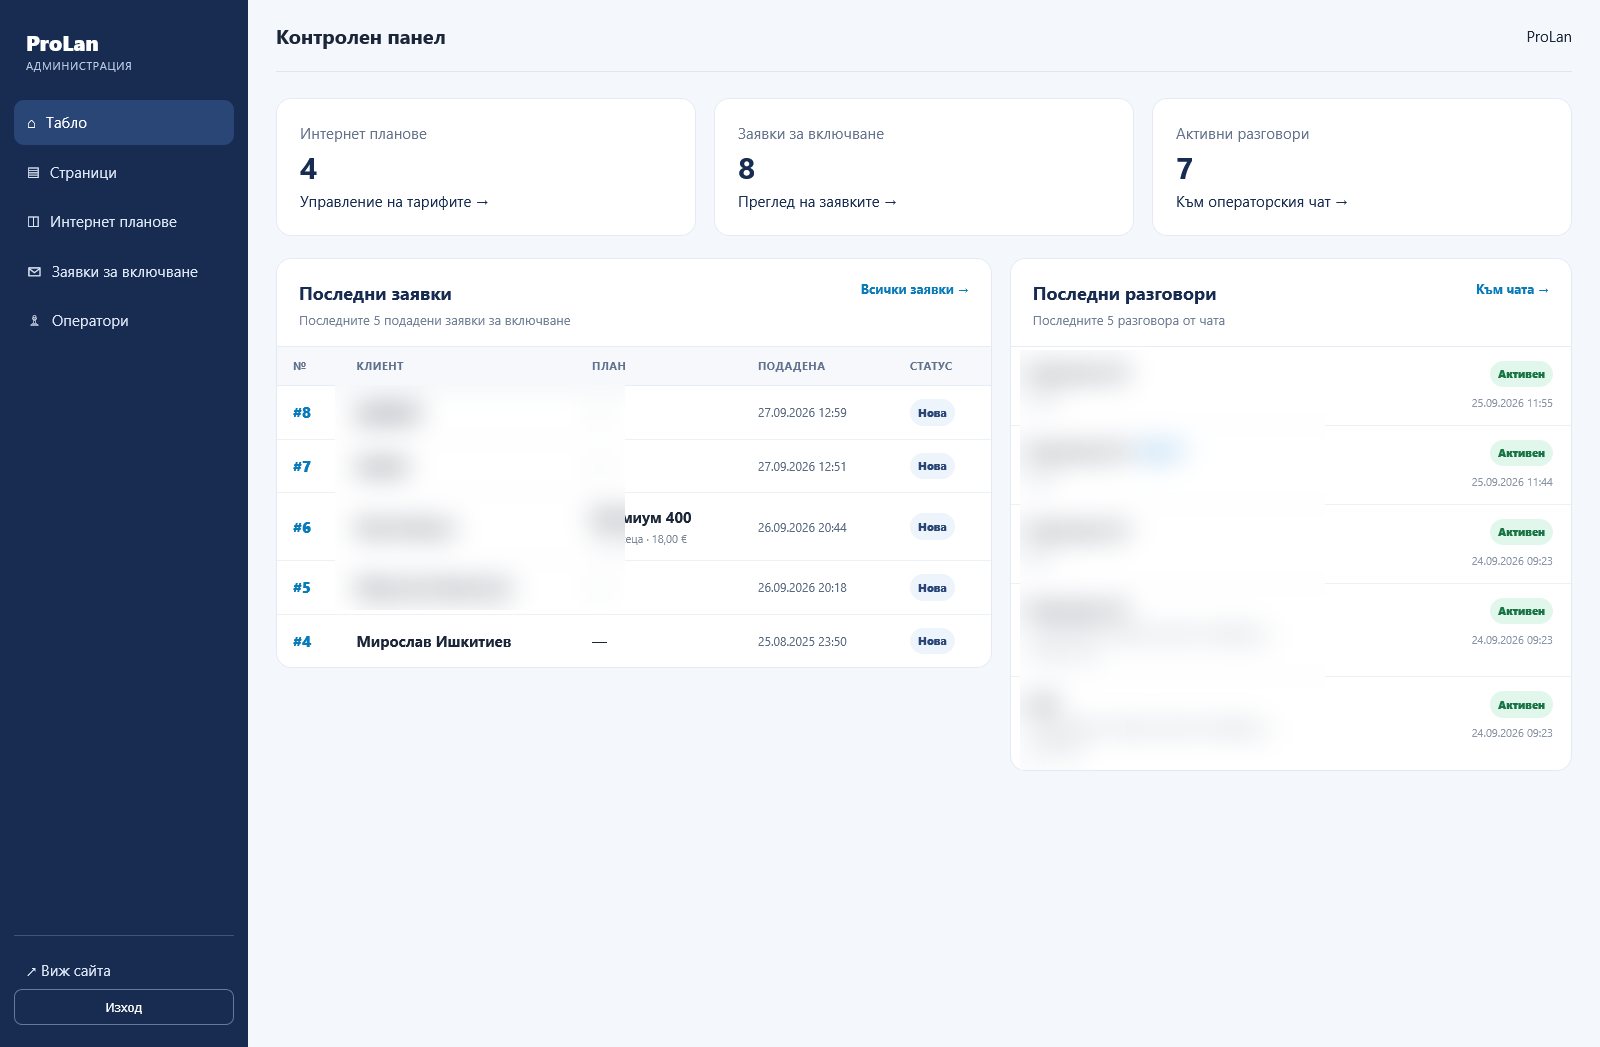Click the Оператори person icon
Screen dimensions: 1600x1047
tap(34, 321)
